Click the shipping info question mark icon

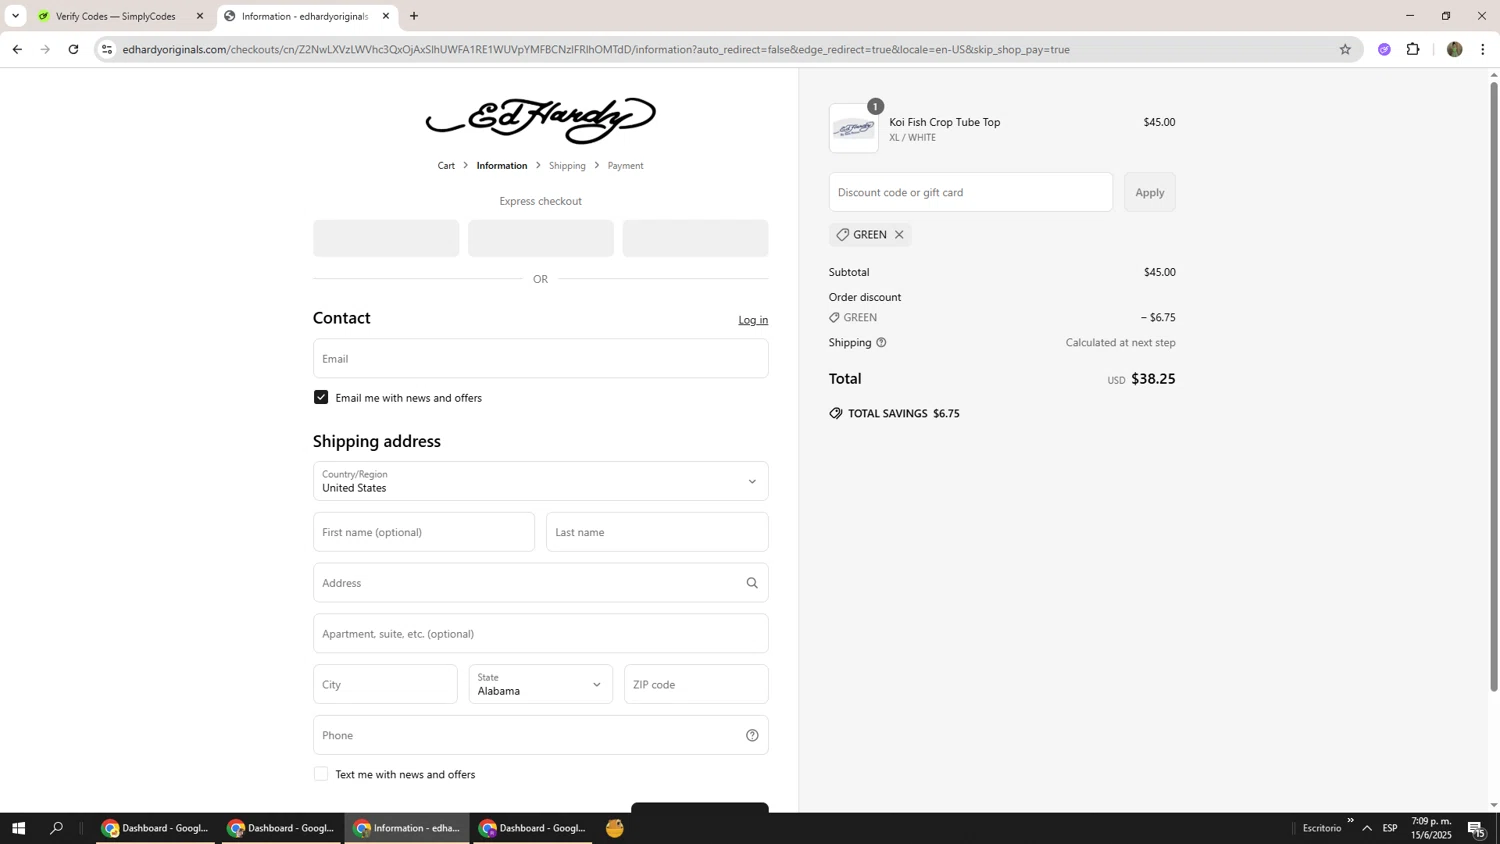[881, 343]
